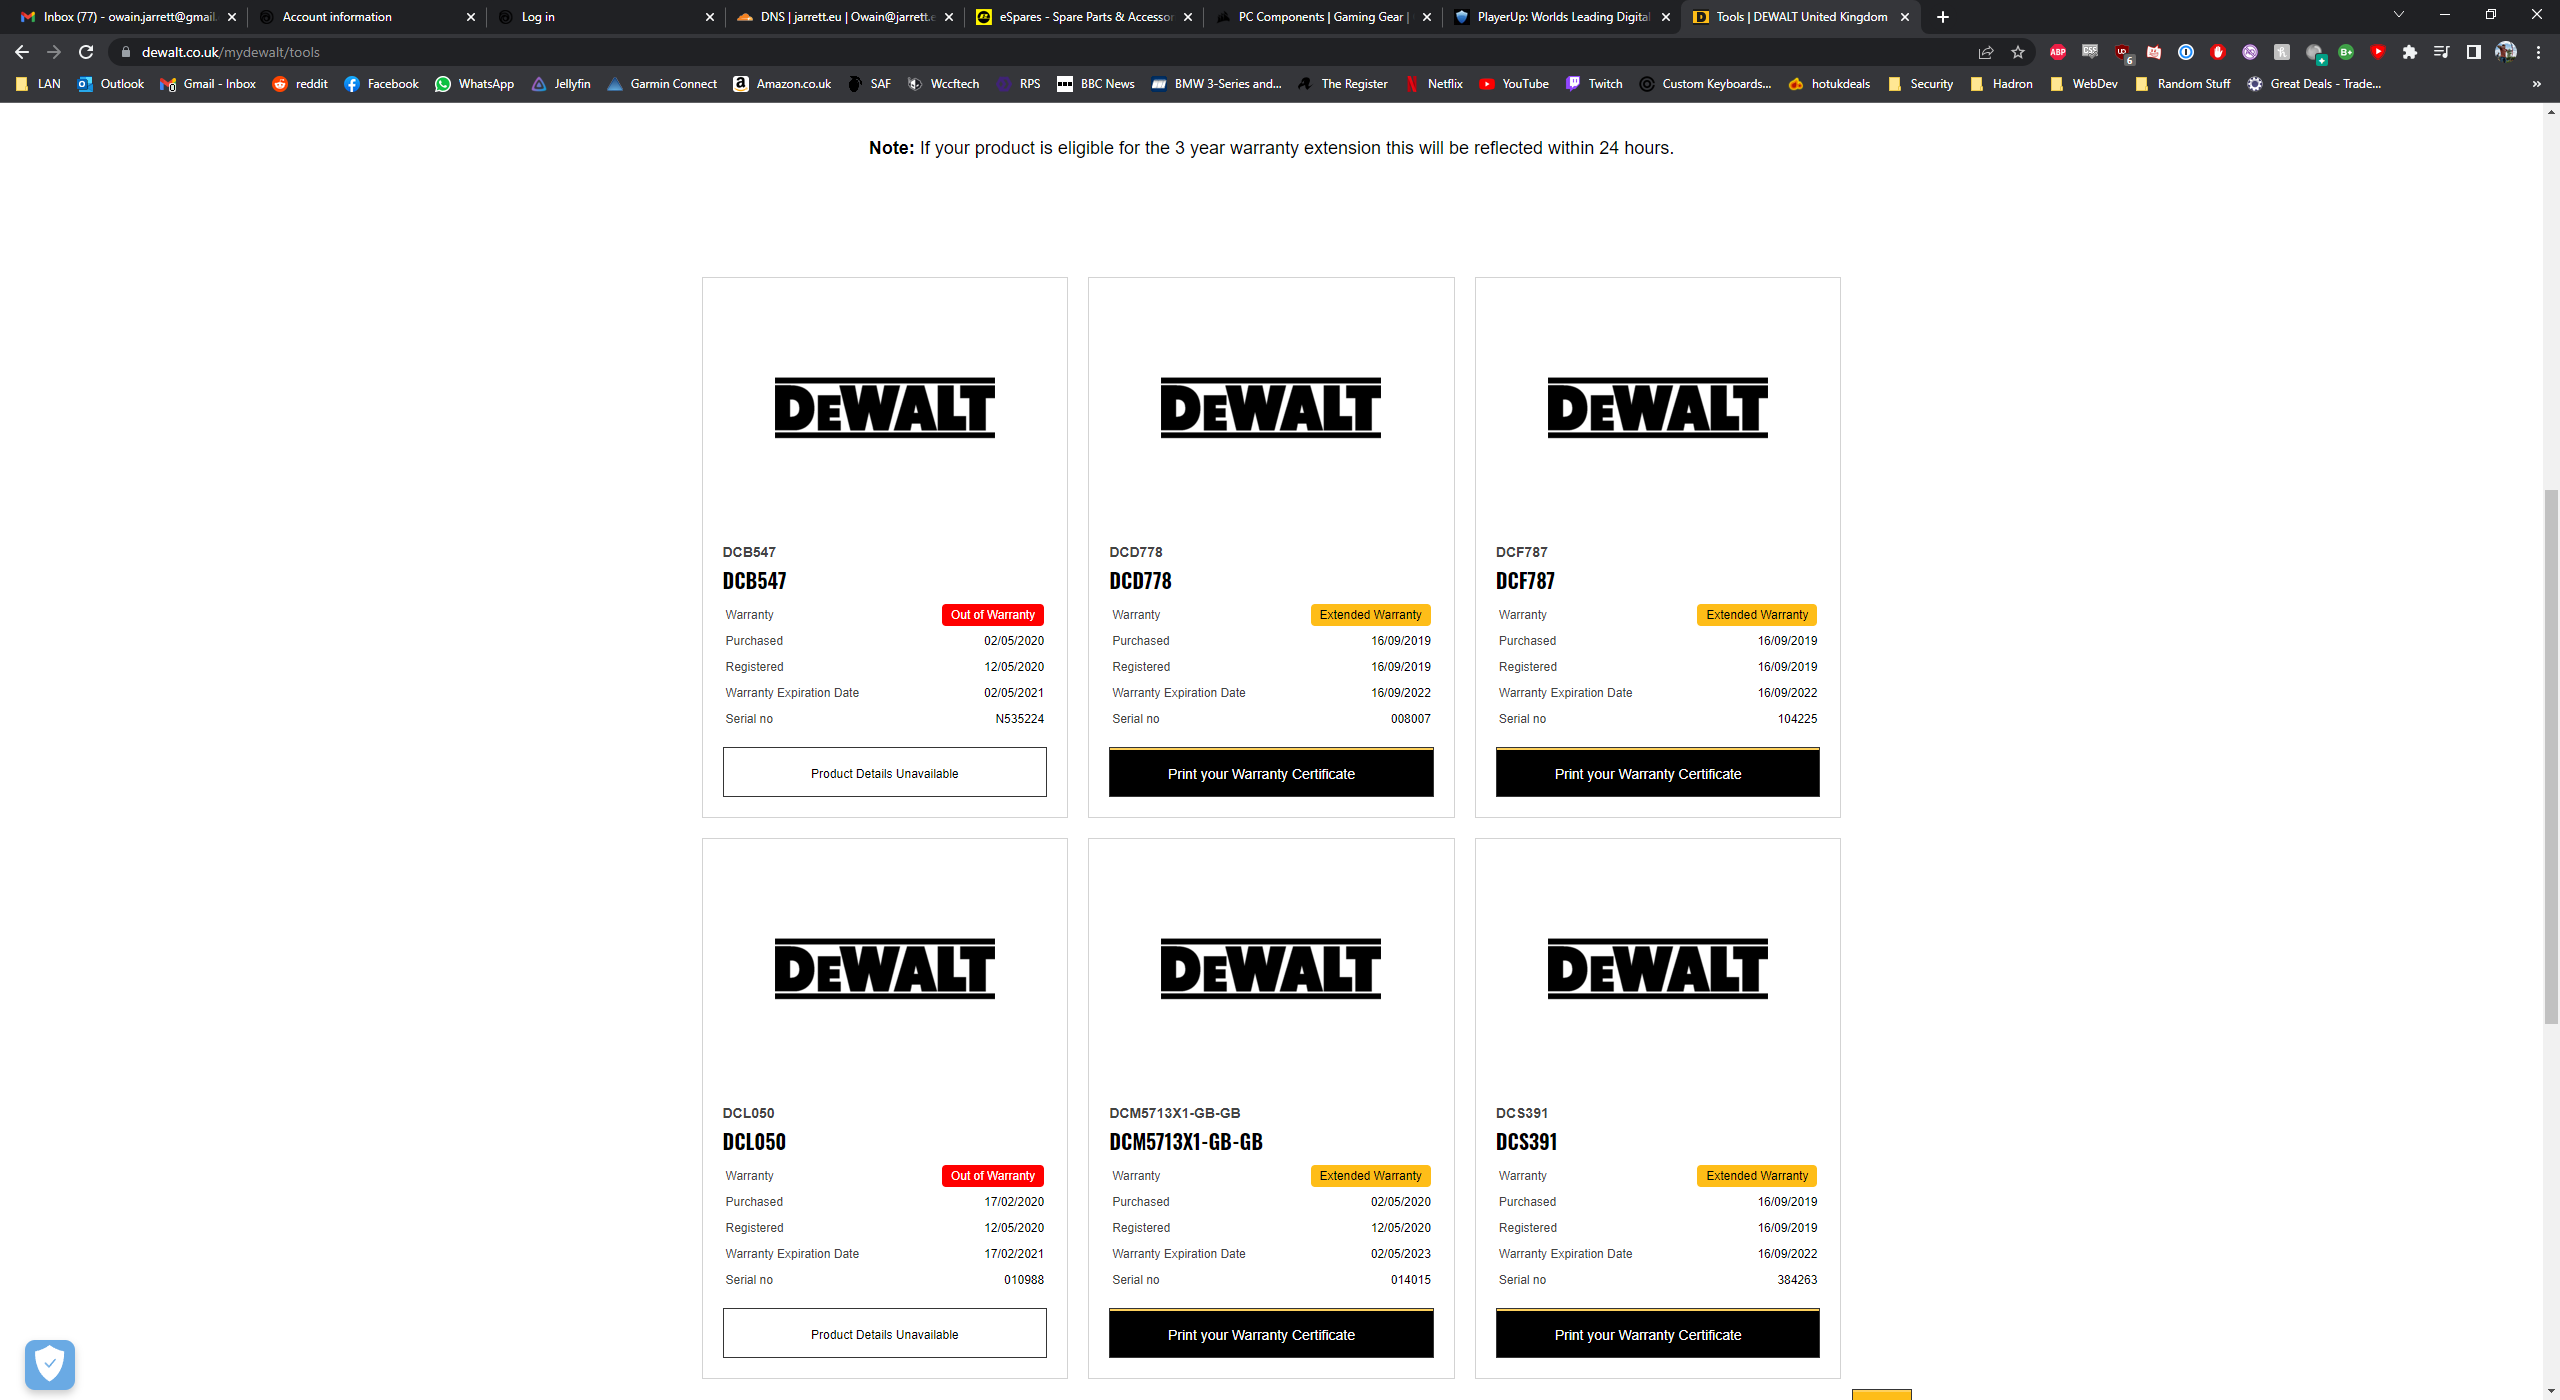Open the 1Password extension
The height and width of the screenshot is (1400, 2560).
(2186, 52)
